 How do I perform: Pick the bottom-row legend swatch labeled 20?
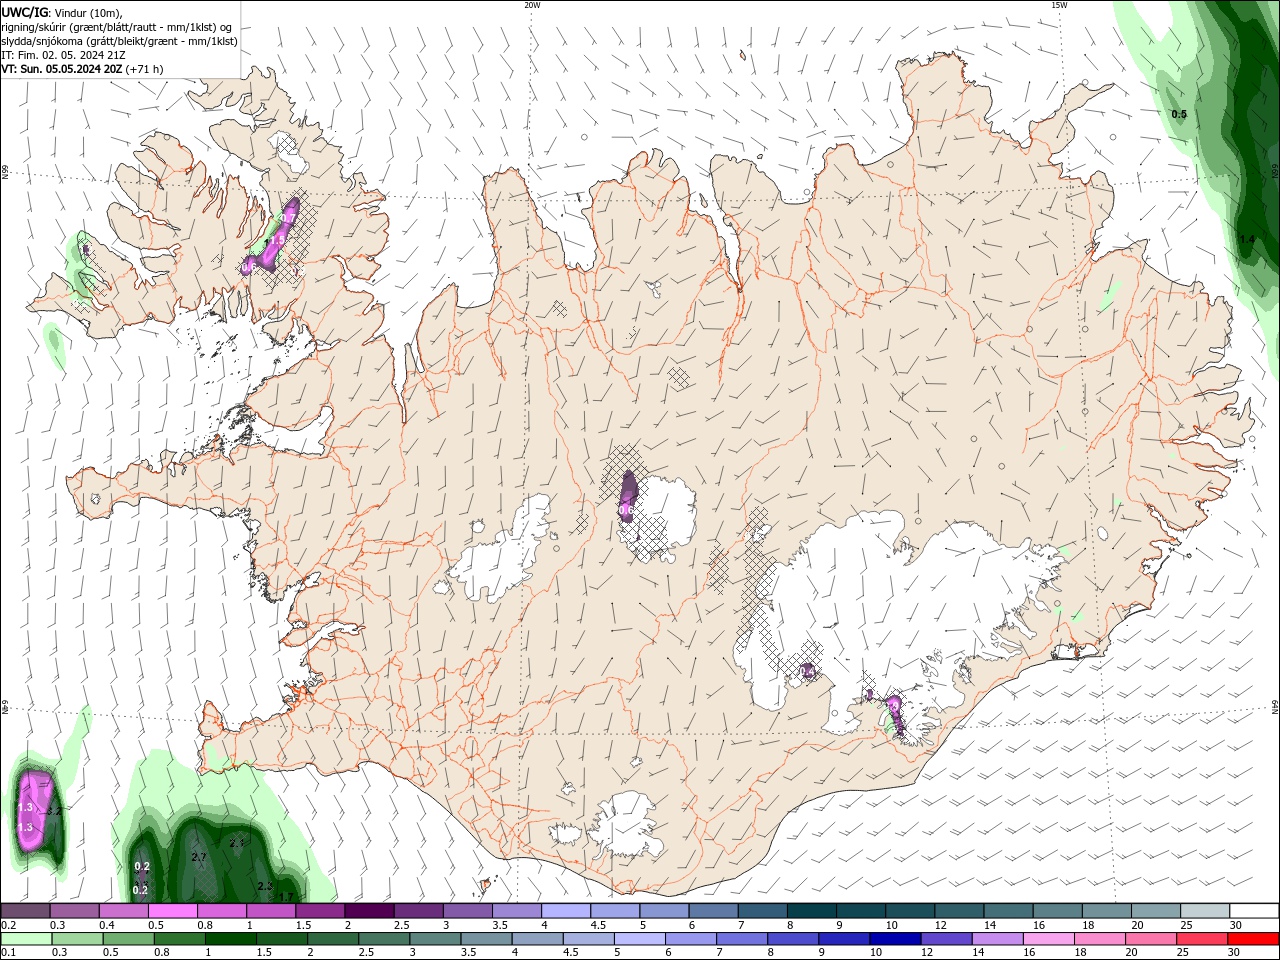[x=1149, y=939]
